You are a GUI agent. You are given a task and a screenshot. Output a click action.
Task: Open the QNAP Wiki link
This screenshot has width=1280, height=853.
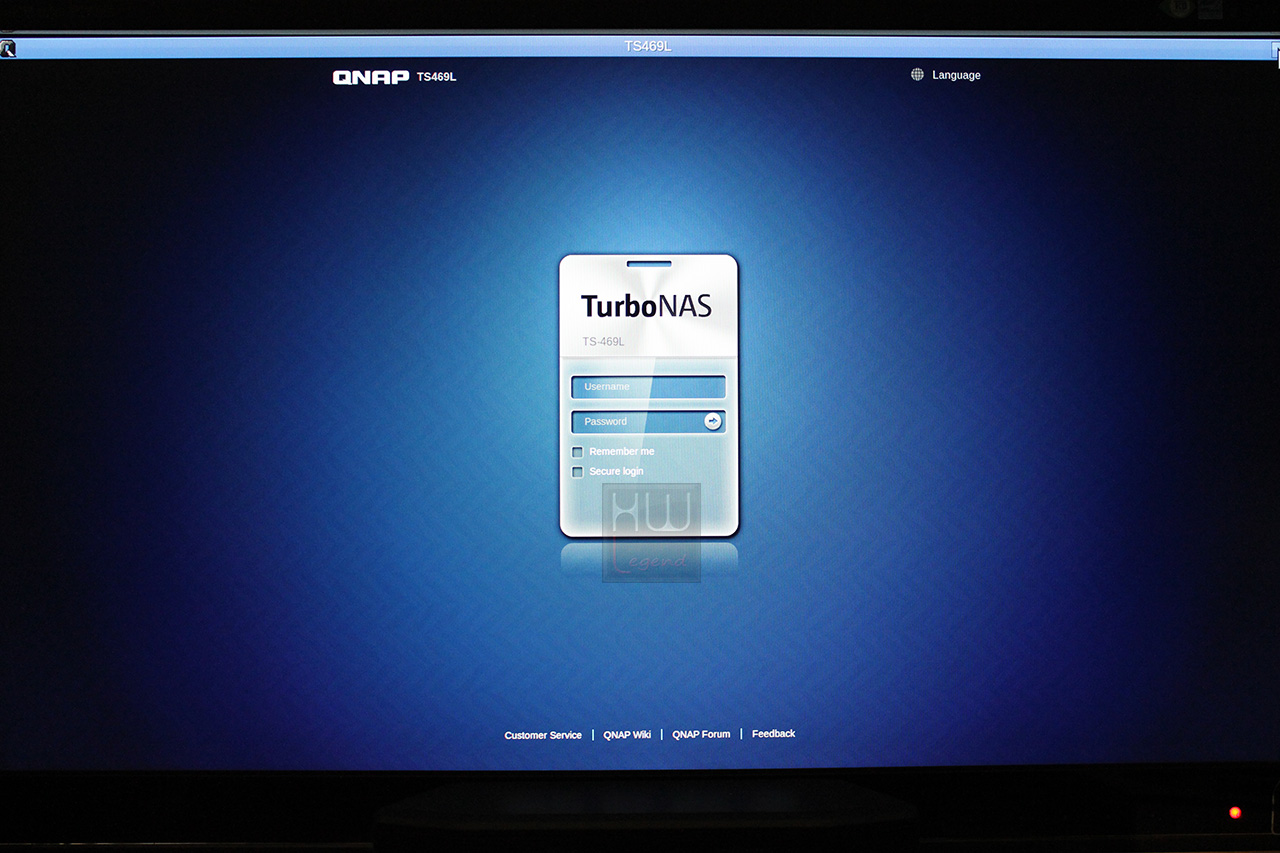[627, 734]
